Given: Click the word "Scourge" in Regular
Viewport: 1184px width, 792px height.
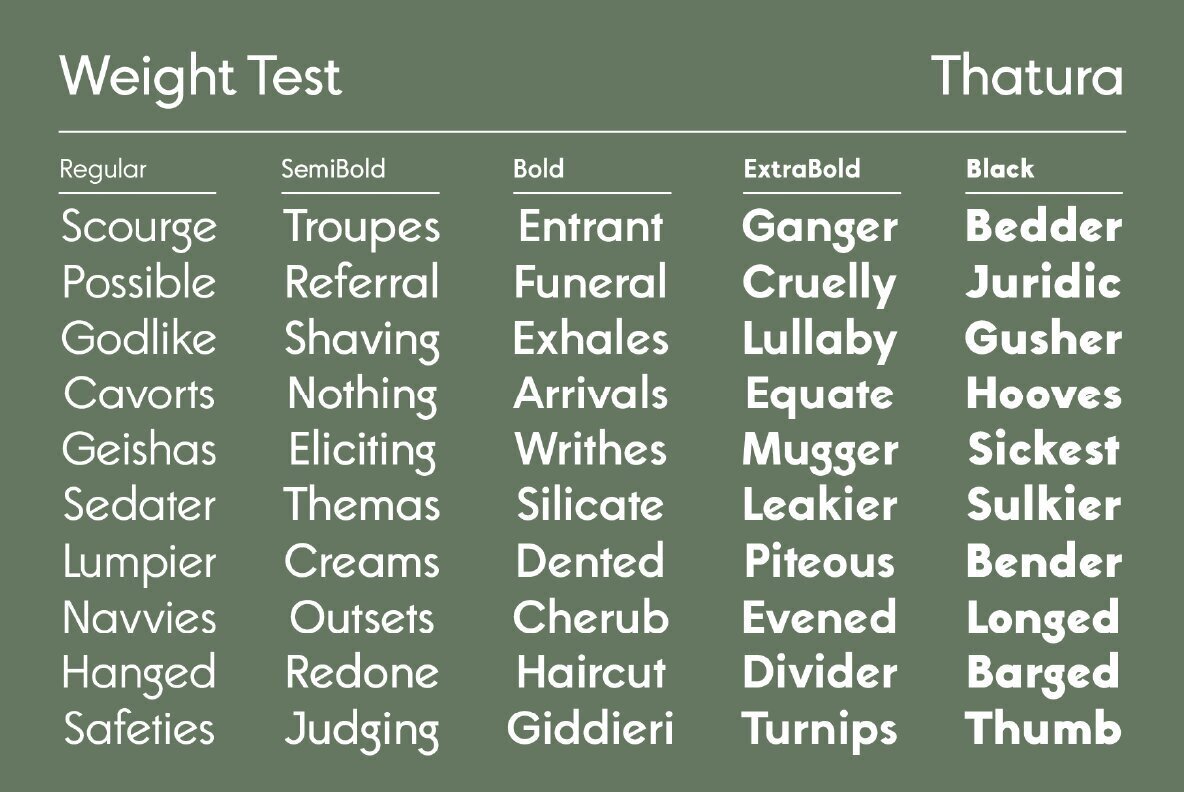Looking at the screenshot, I should (138, 228).
